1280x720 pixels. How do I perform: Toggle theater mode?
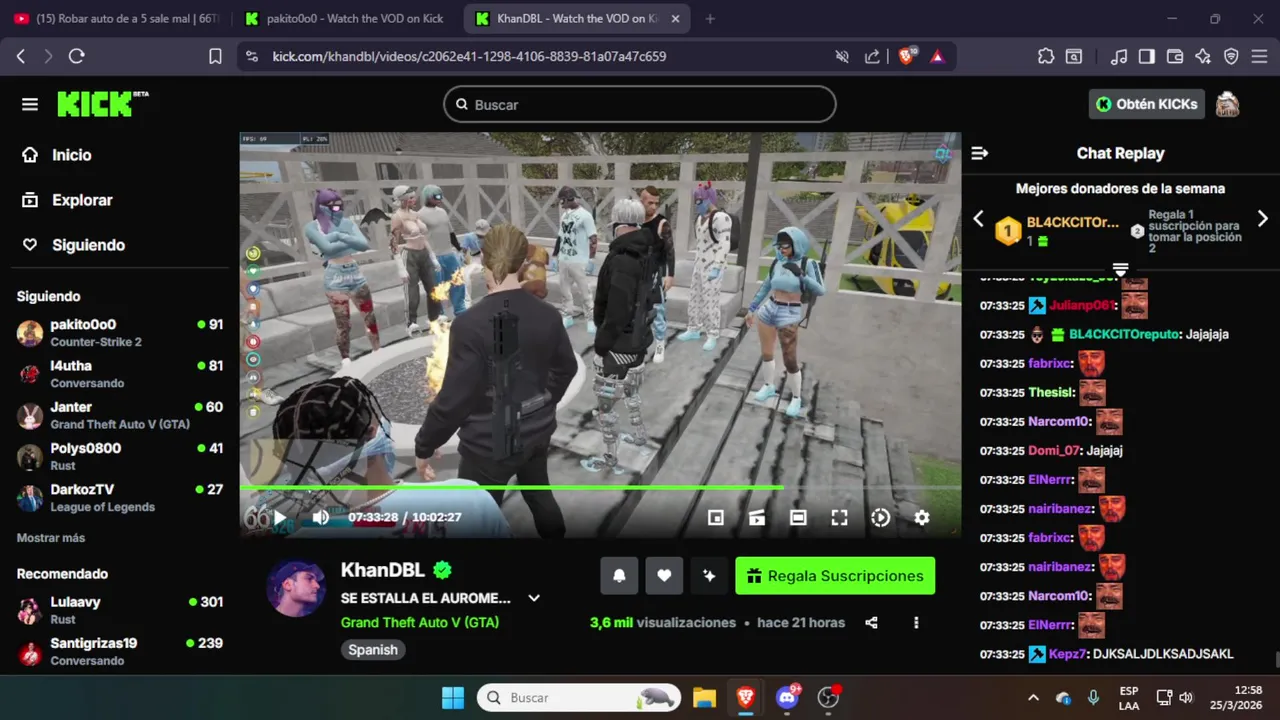coord(798,517)
